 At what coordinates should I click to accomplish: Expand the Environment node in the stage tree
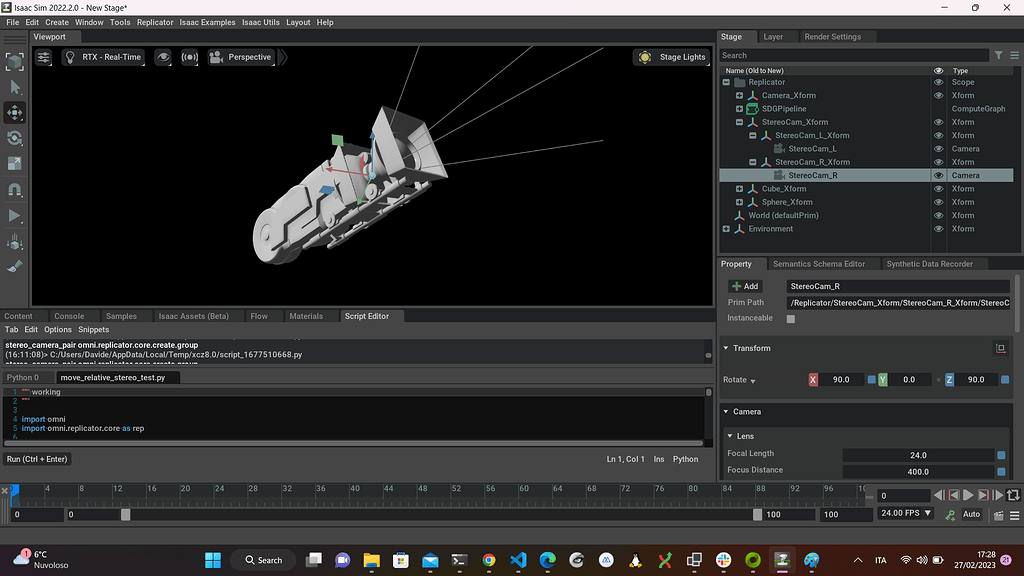[726, 228]
